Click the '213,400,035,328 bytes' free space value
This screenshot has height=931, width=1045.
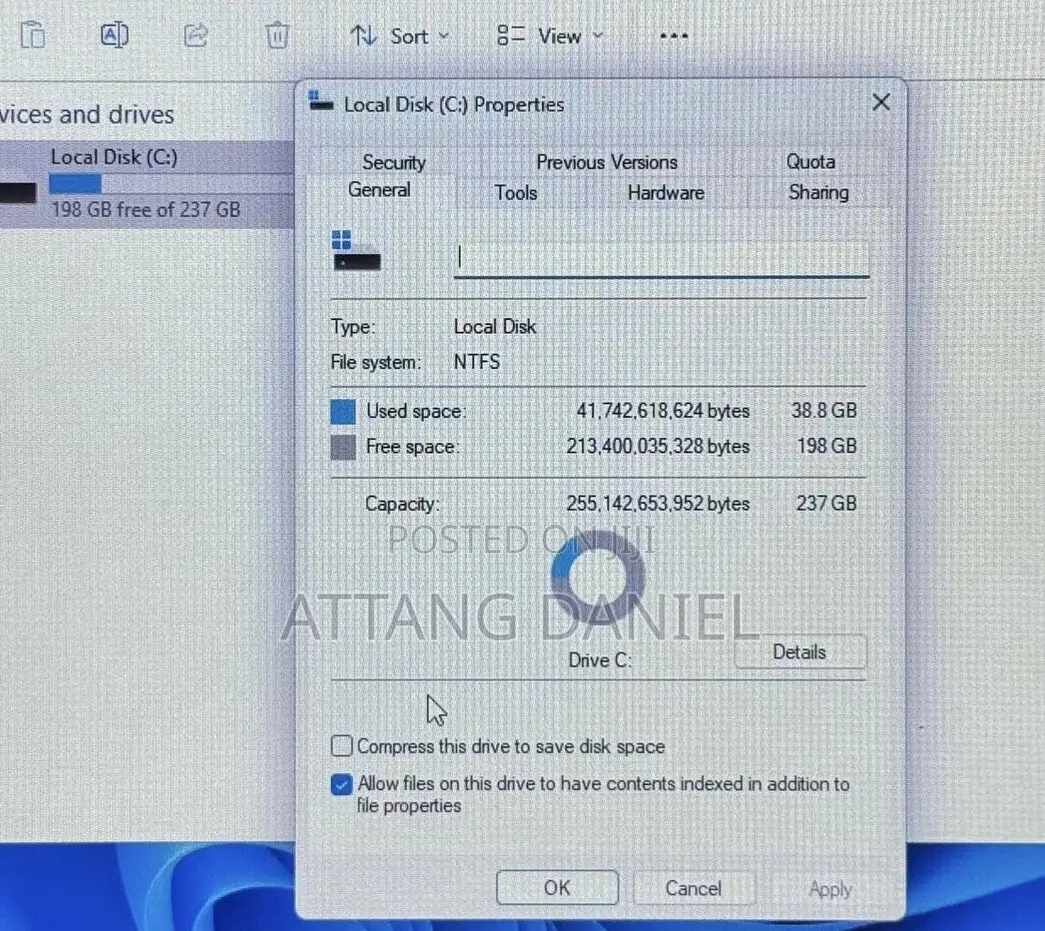click(x=658, y=446)
